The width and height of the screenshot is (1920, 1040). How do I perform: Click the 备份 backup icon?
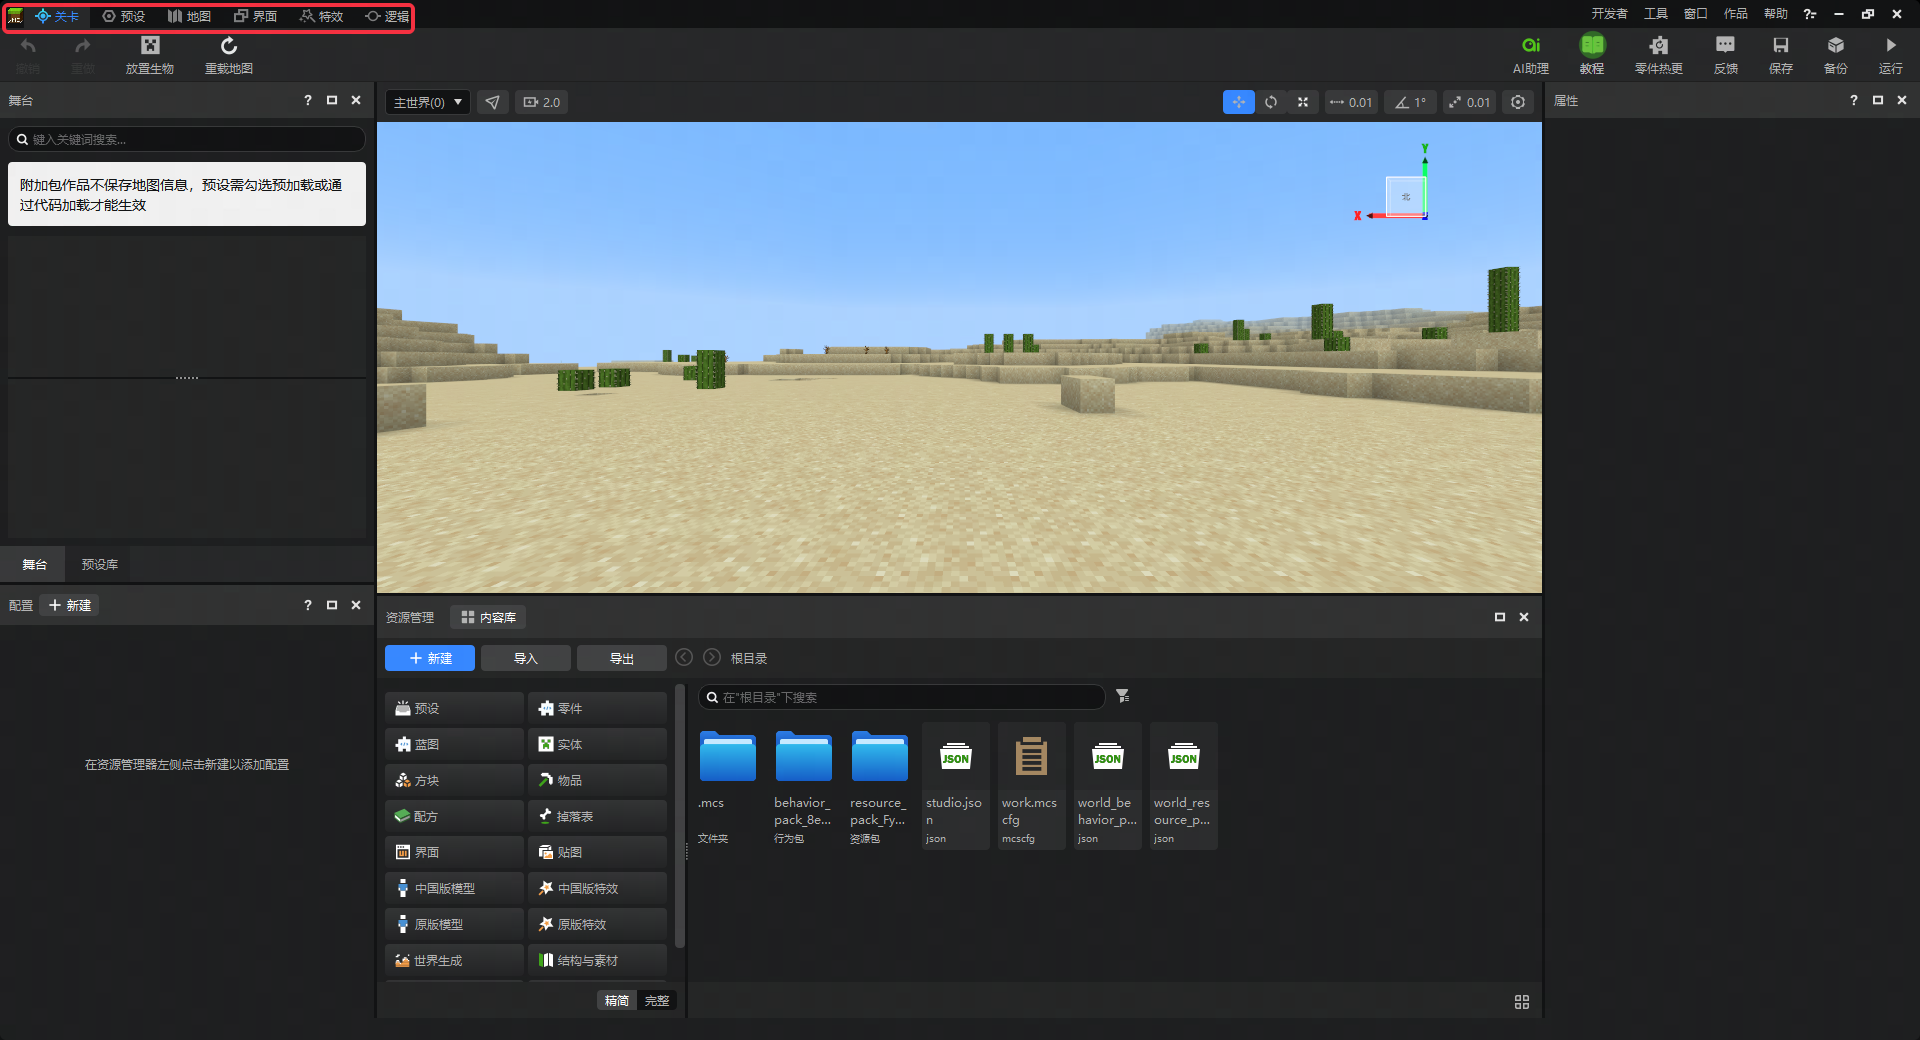[x=1836, y=55]
